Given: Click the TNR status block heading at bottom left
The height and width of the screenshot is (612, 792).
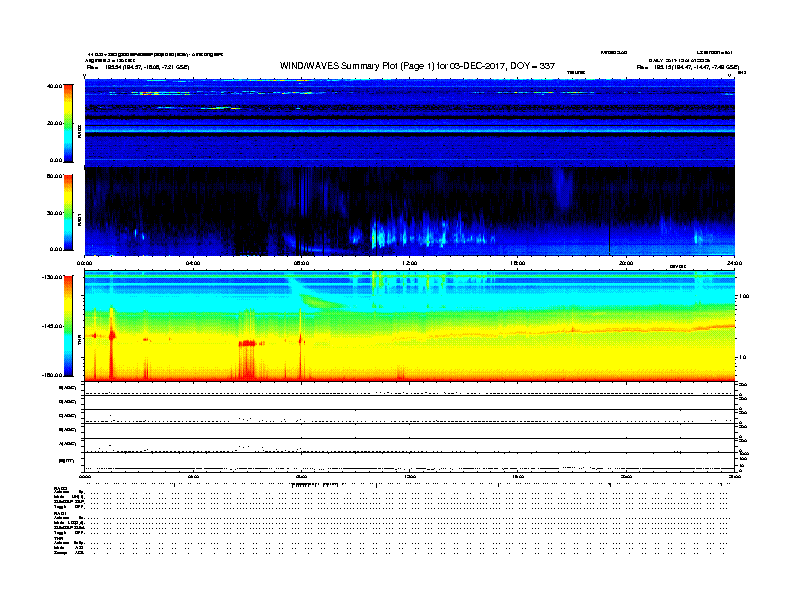Looking at the screenshot, I should (x=58, y=538).
